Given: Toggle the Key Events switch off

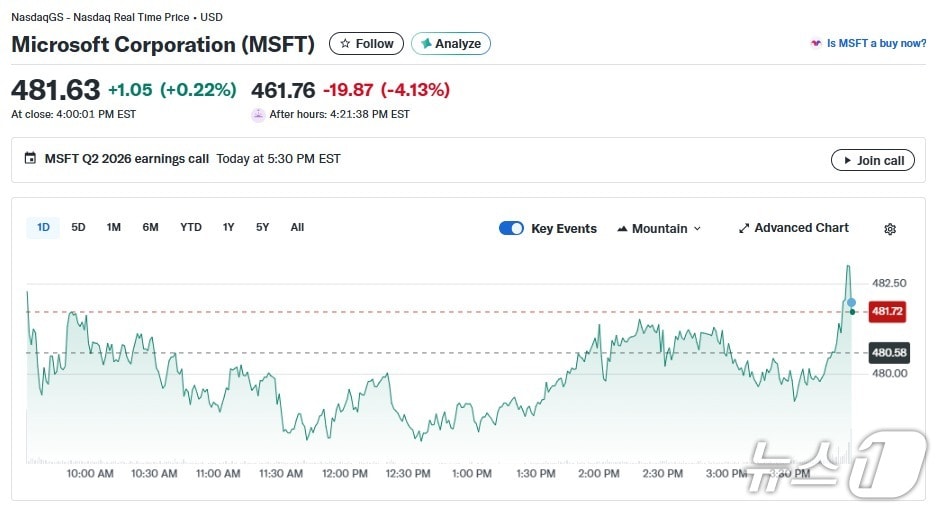Looking at the screenshot, I should (511, 228).
